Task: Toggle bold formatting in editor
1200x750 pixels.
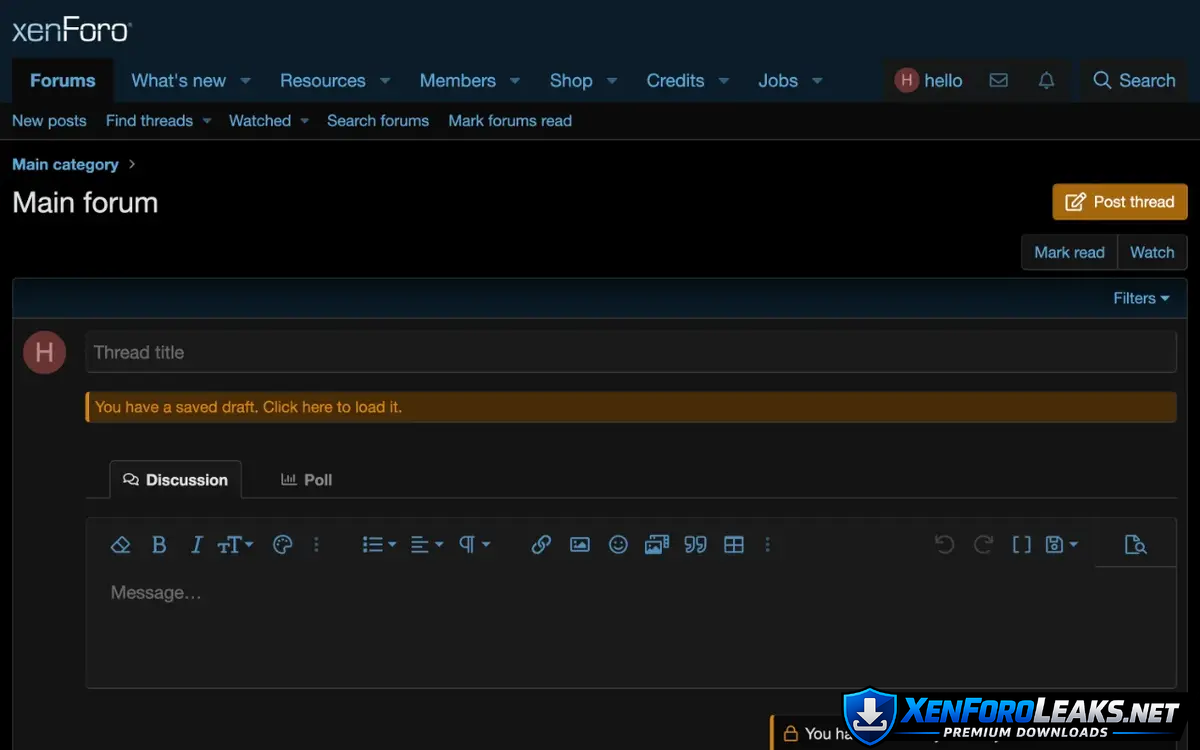Action: (x=159, y=545)
